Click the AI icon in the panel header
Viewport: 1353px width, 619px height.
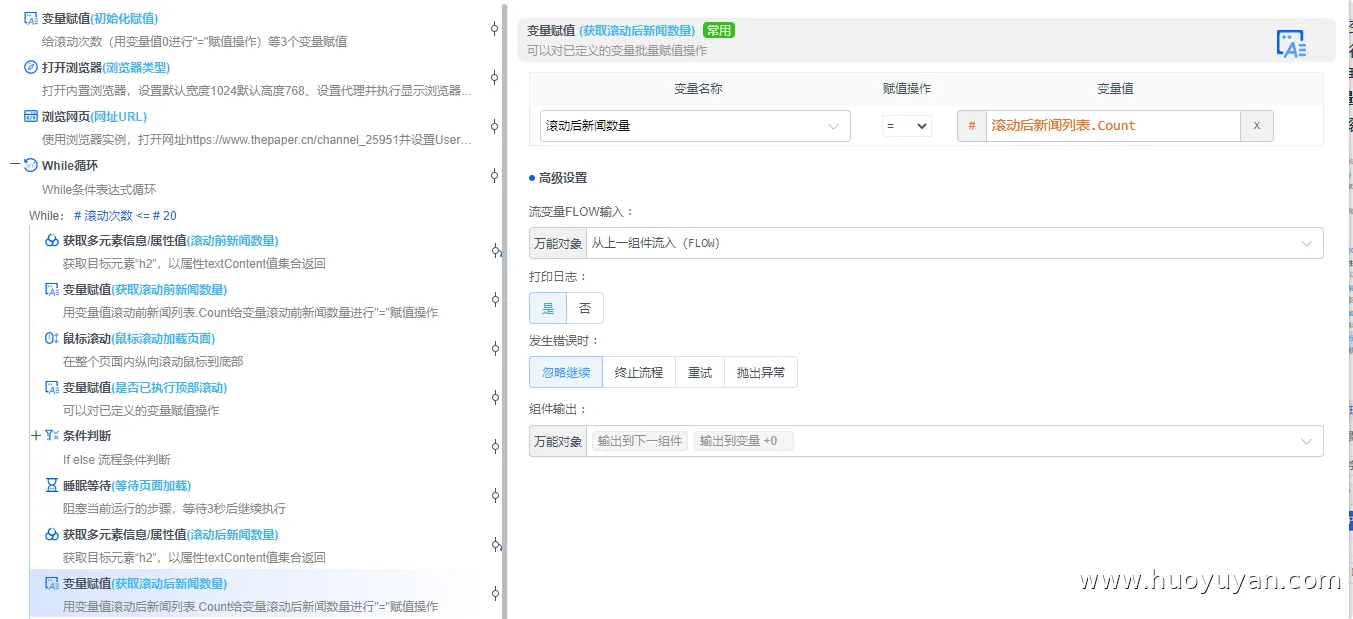[x=1290, y=44]
